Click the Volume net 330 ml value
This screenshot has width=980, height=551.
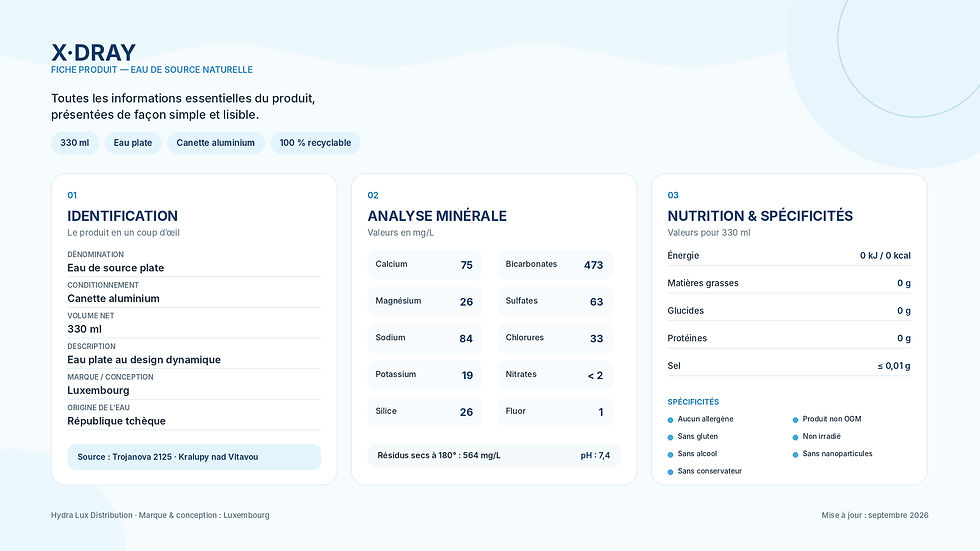tap(84, 329)
